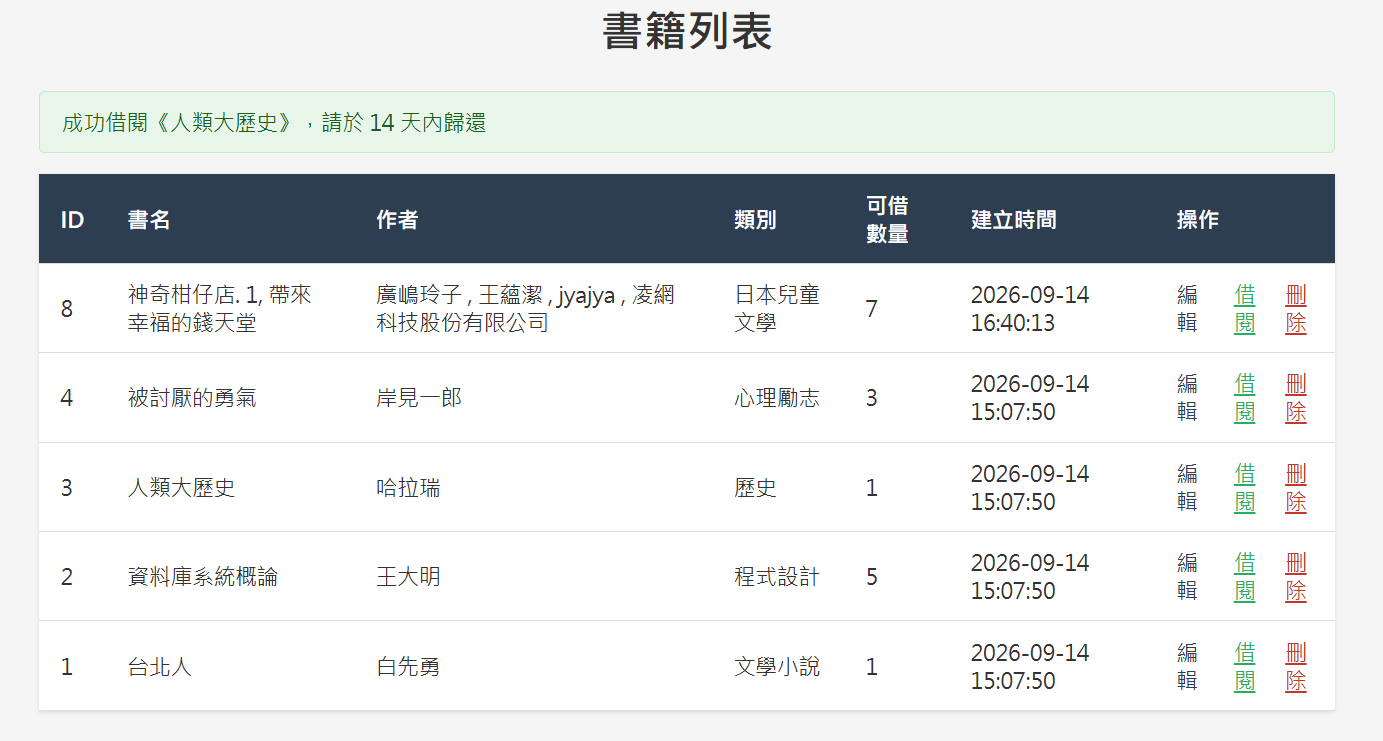Click the 心理勵志 category cell
Image resolution: width=1383 pixels, height=741 pixels.
point(777,398)
